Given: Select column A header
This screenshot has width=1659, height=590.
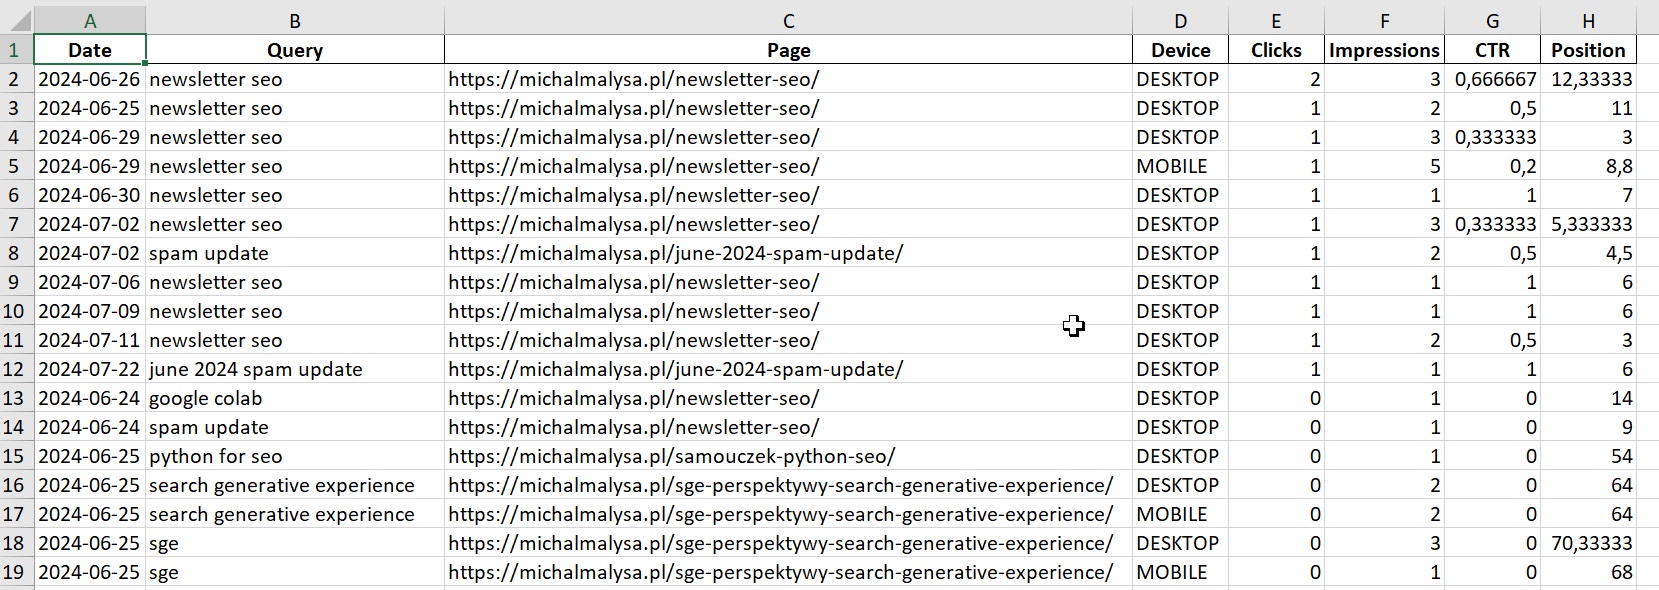Looking at the screenshot, I should pos(90,20).
